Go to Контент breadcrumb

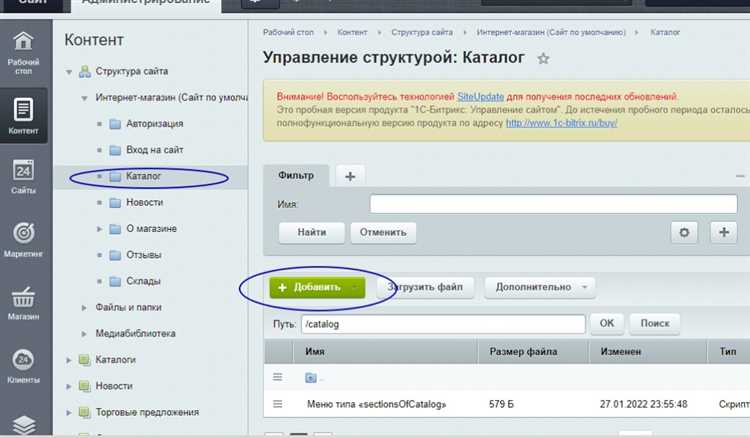click(352, 33)
